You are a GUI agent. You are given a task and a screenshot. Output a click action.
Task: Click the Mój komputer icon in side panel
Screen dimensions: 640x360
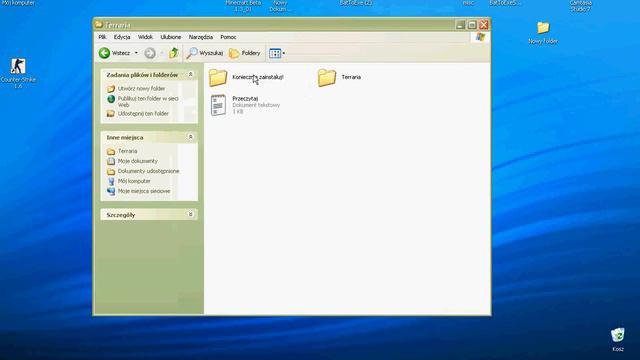click(x=111, y=181)
